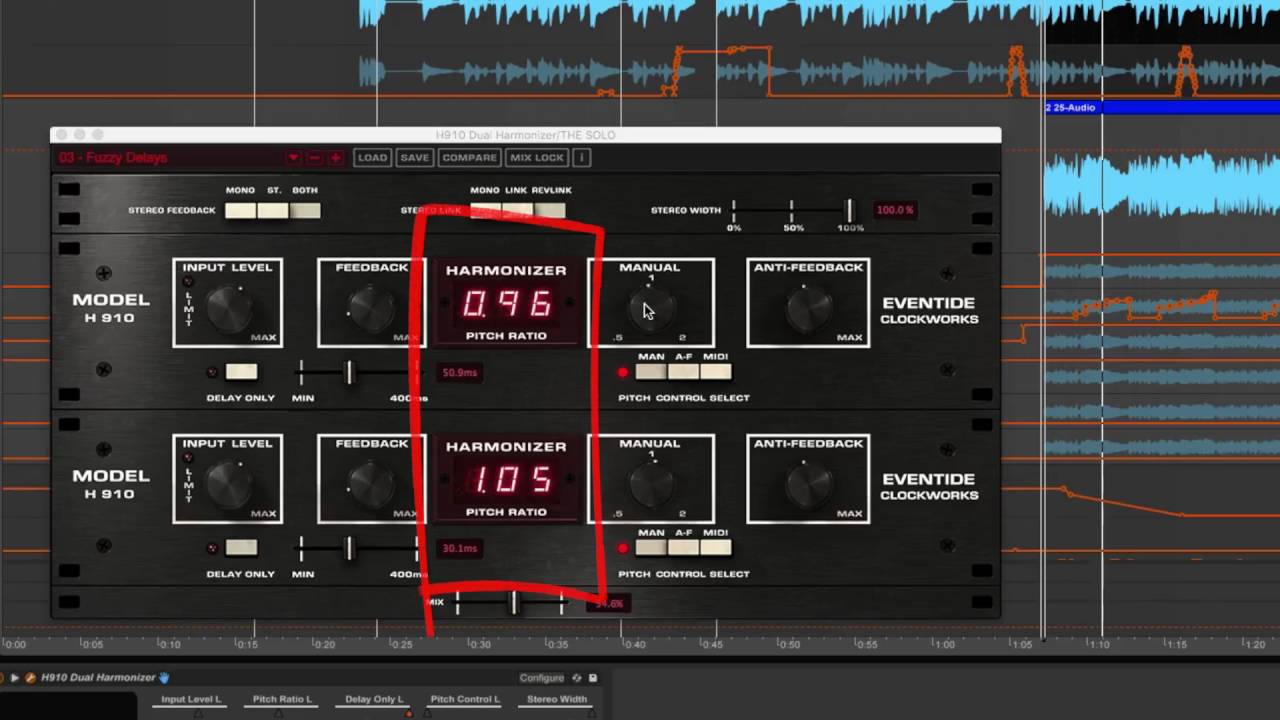The height and width of the screenshot is (720, 1280).
Task: Click the MIX slider handle
Action: (x=514, y=603)
